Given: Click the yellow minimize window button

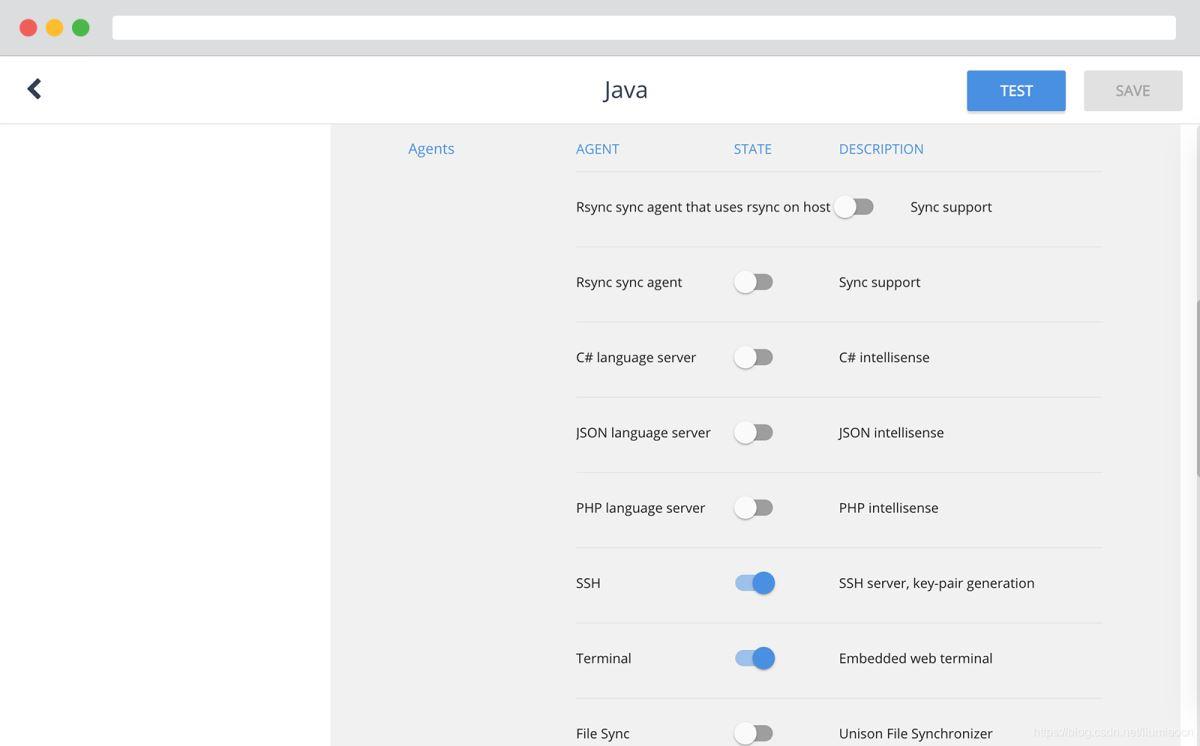Looking at the screenshot, I should 54,28.
